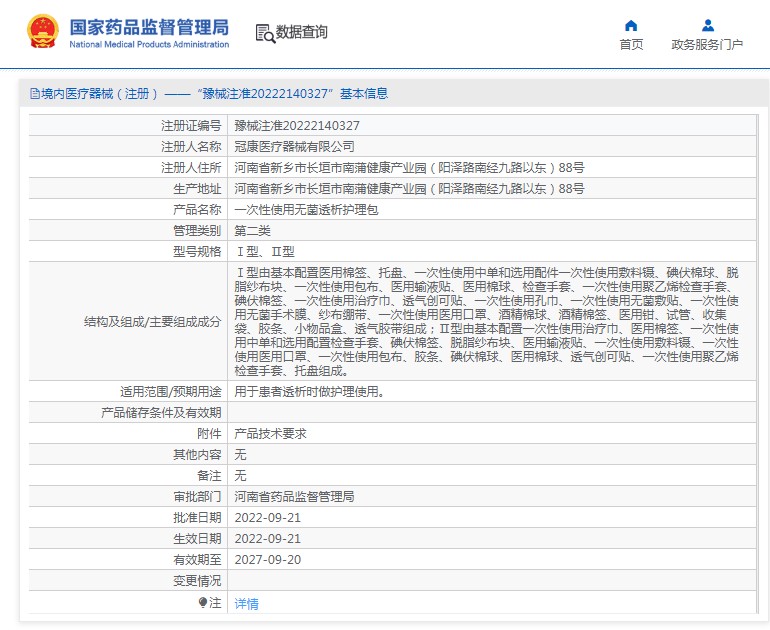The height and width of the screenshot is (630, 770).
Task: Click the 适用范围/预期用途 label
Action: click(170, 392)
